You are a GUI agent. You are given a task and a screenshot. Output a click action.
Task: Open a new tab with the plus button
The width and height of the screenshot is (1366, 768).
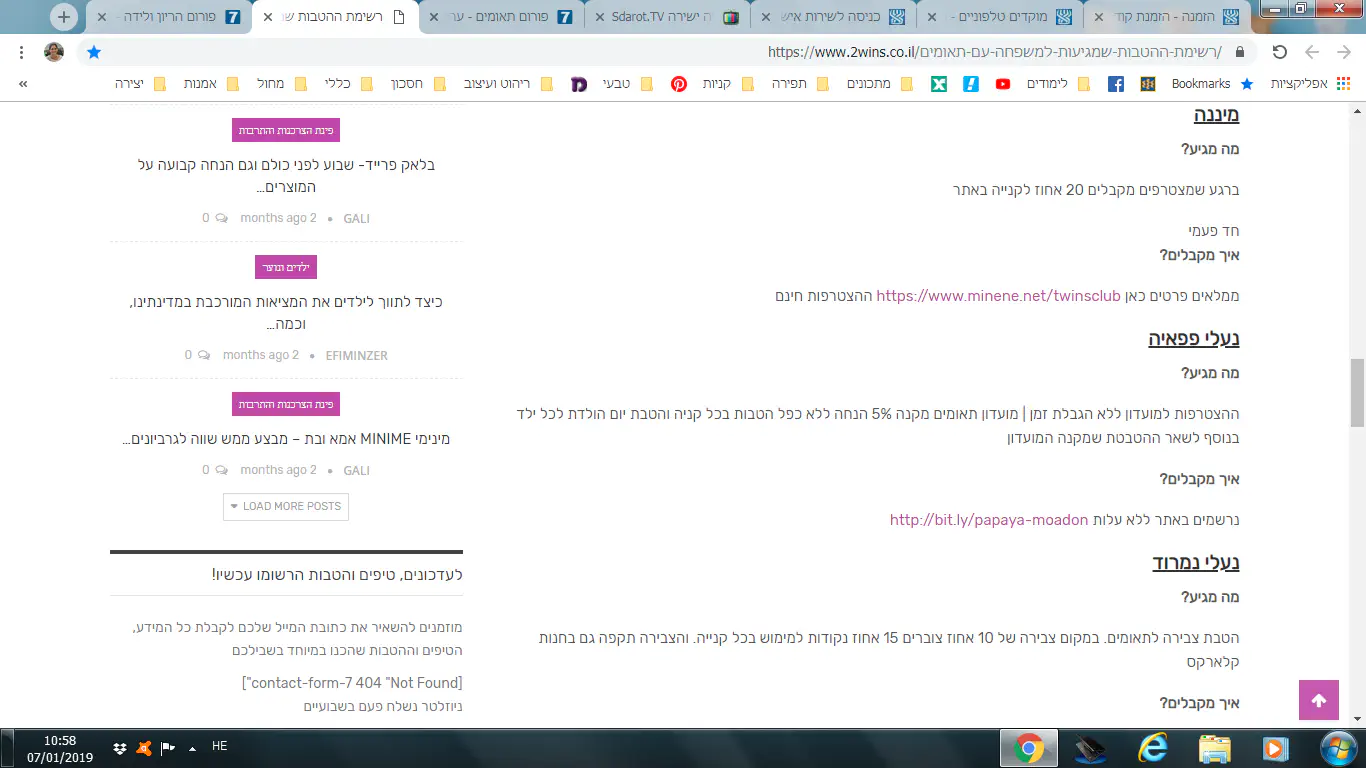point(63,17)
